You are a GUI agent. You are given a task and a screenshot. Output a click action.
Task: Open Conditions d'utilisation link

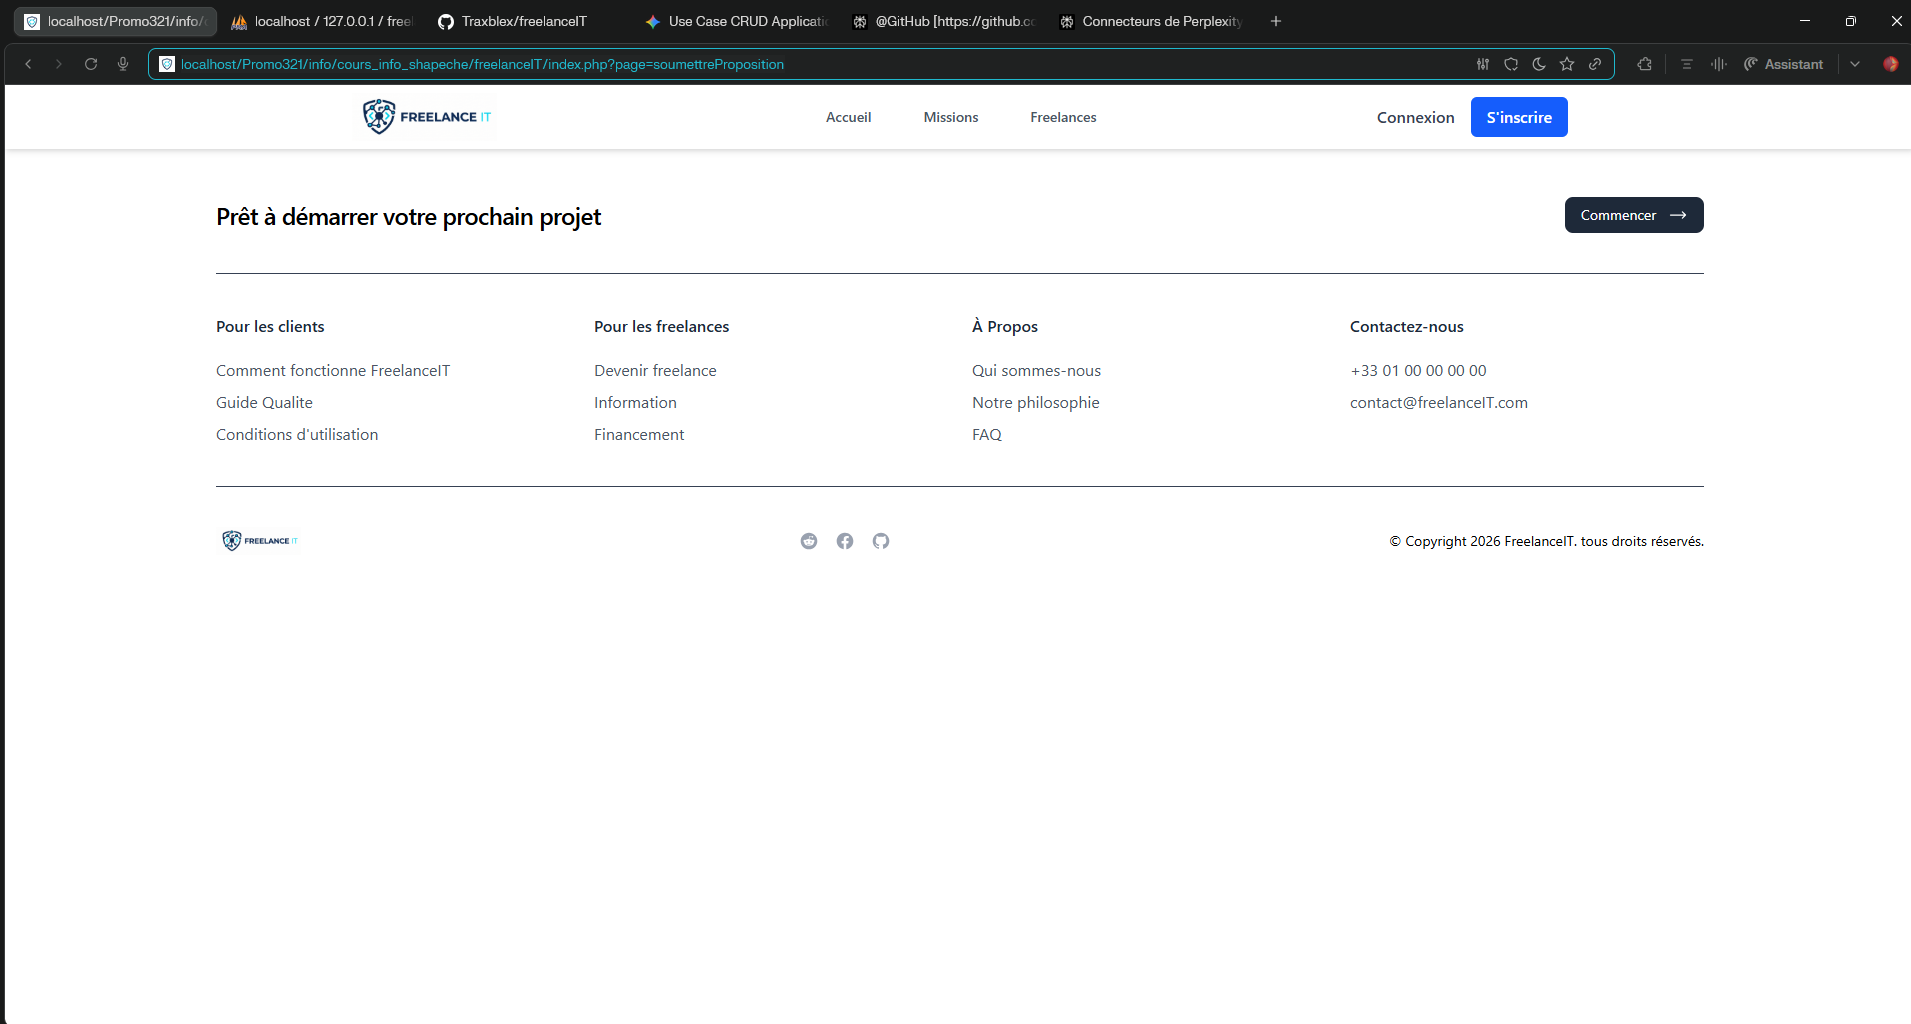[x=297, y=434]
